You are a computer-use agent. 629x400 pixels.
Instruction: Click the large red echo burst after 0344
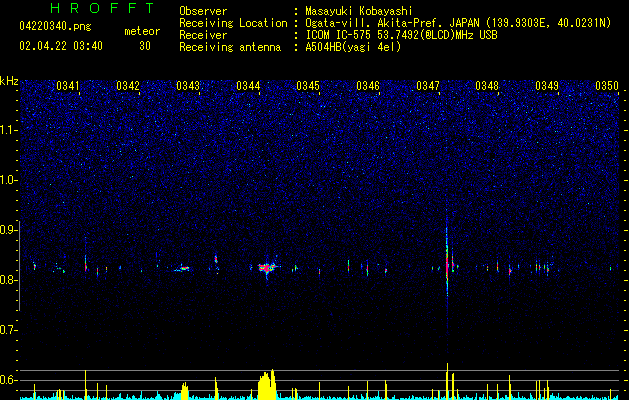point(267,268)
